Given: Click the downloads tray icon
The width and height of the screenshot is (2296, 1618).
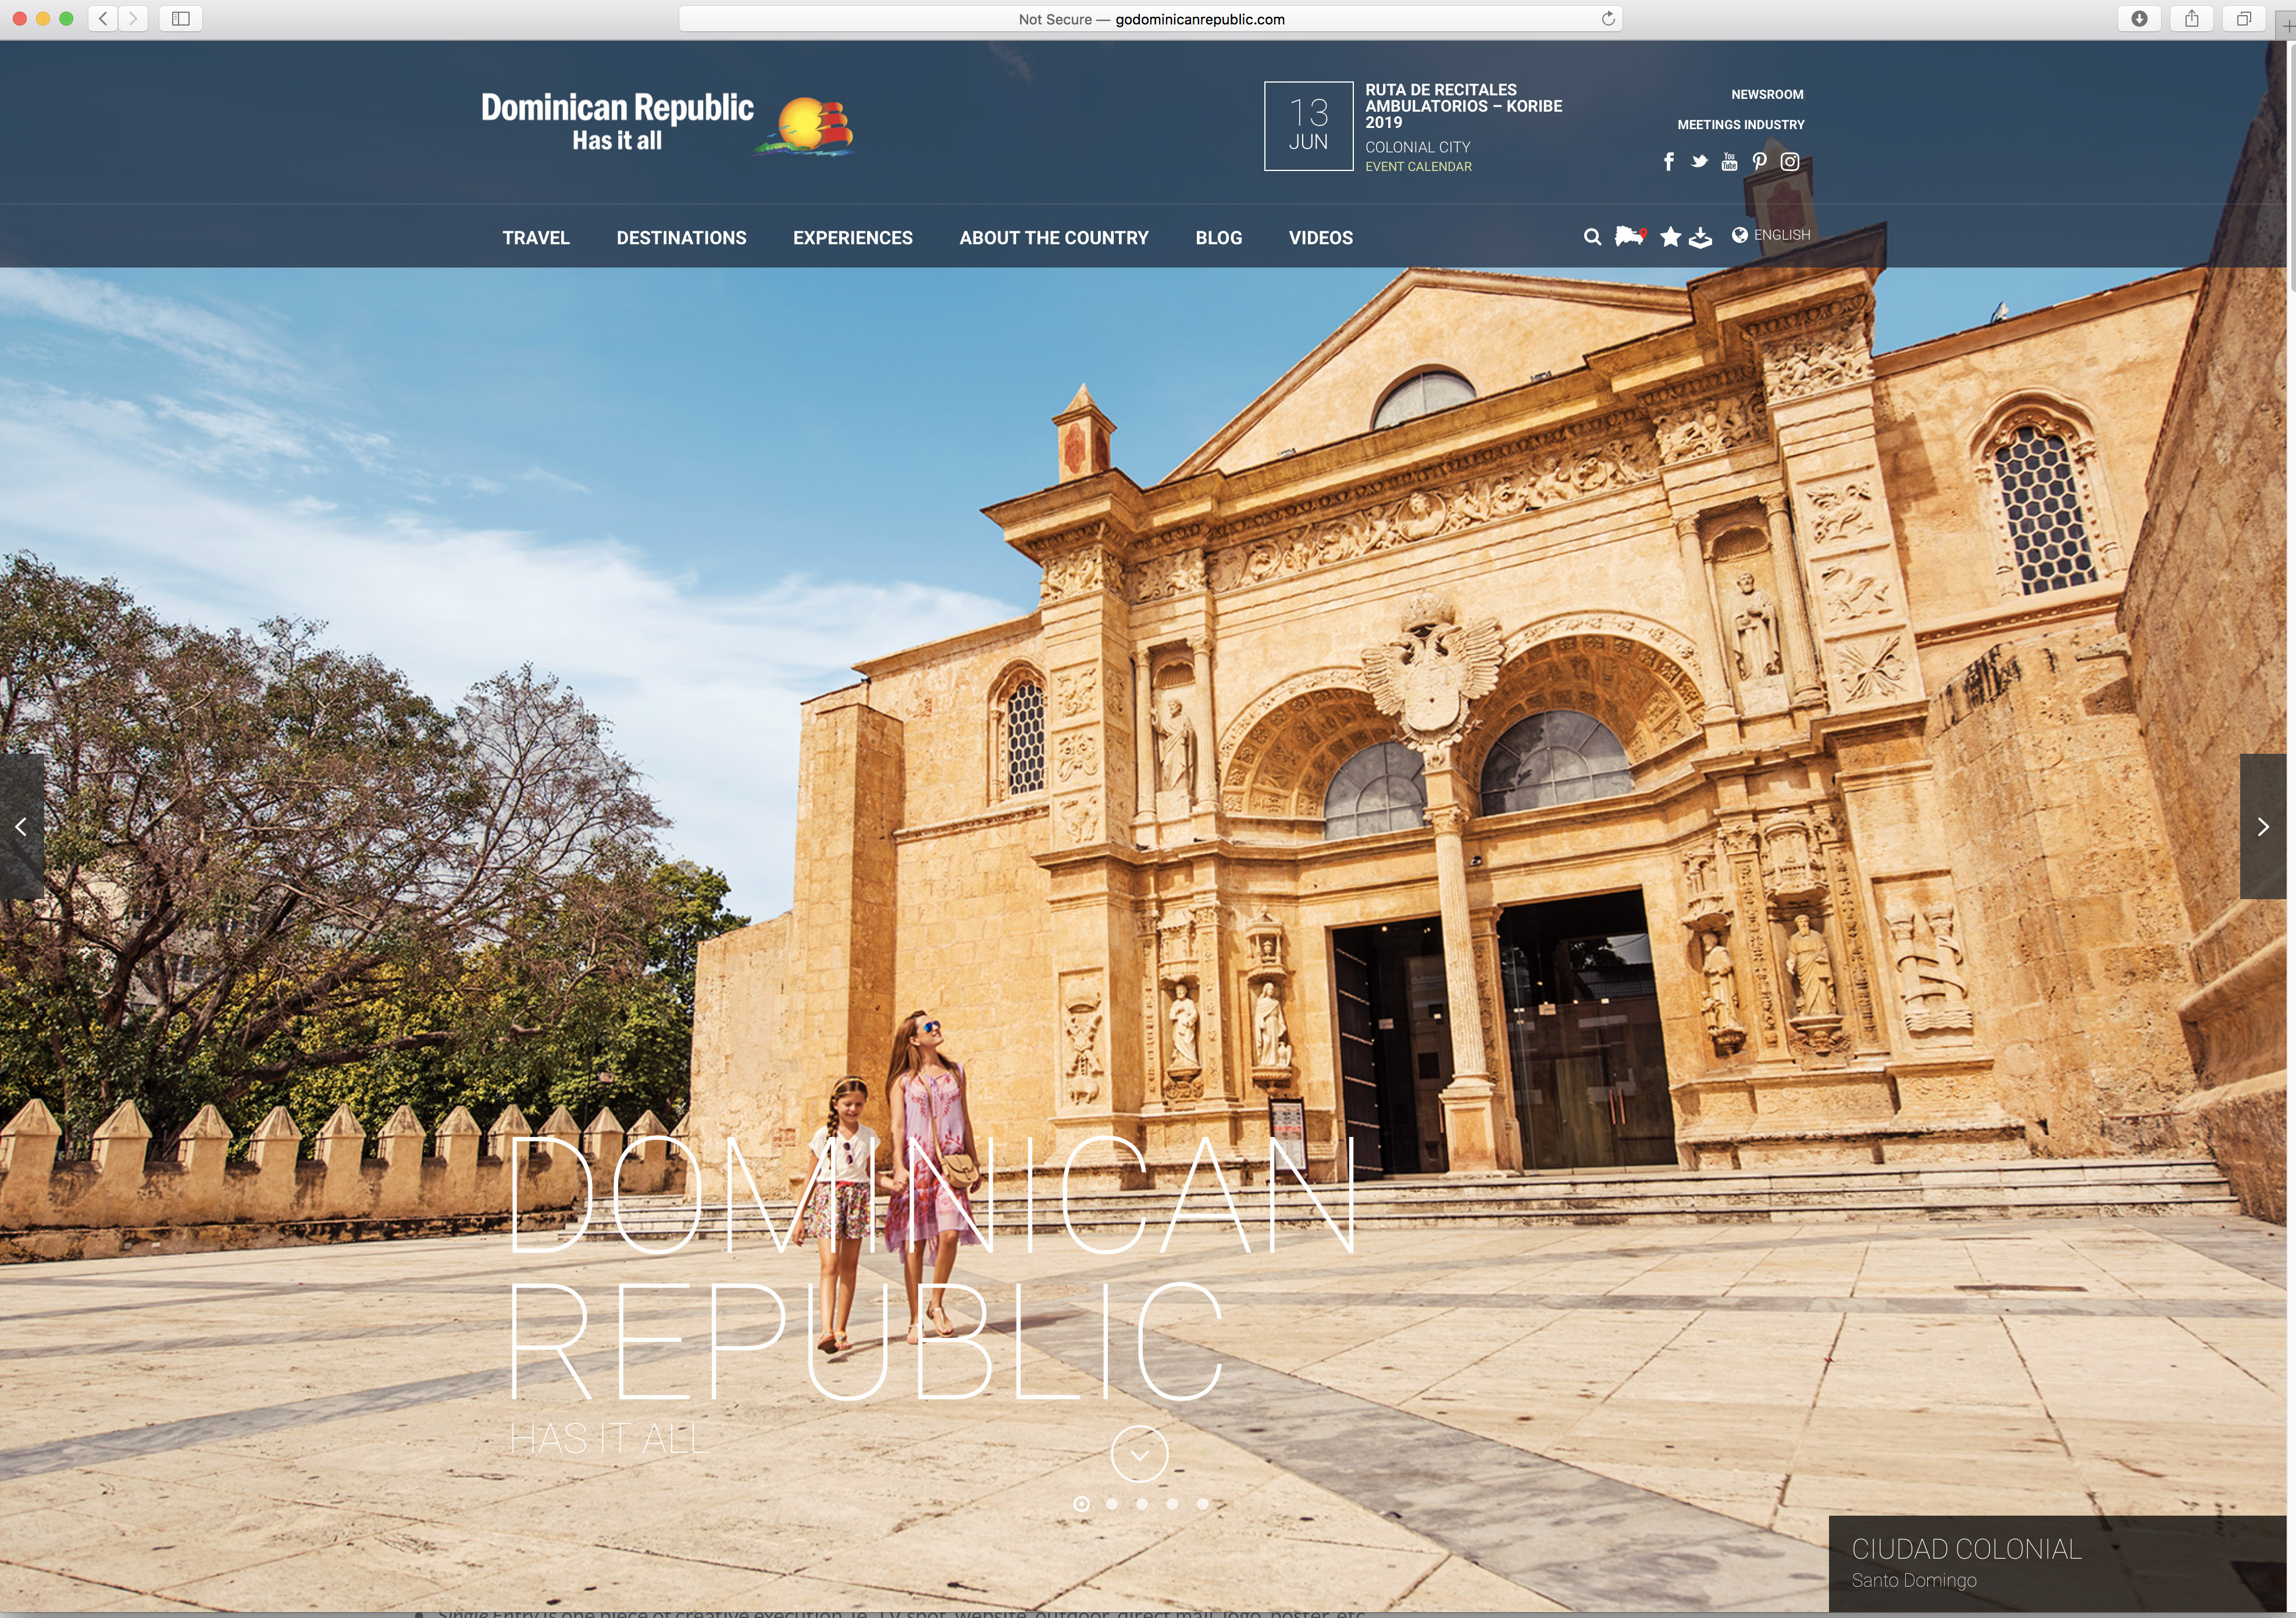Looking at the screenshot, I should 1700,238.
